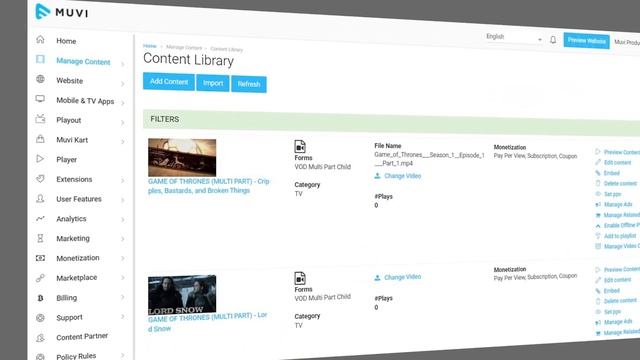
Task: Click the Analytics graph icon
Action: [x=40, y=218]
